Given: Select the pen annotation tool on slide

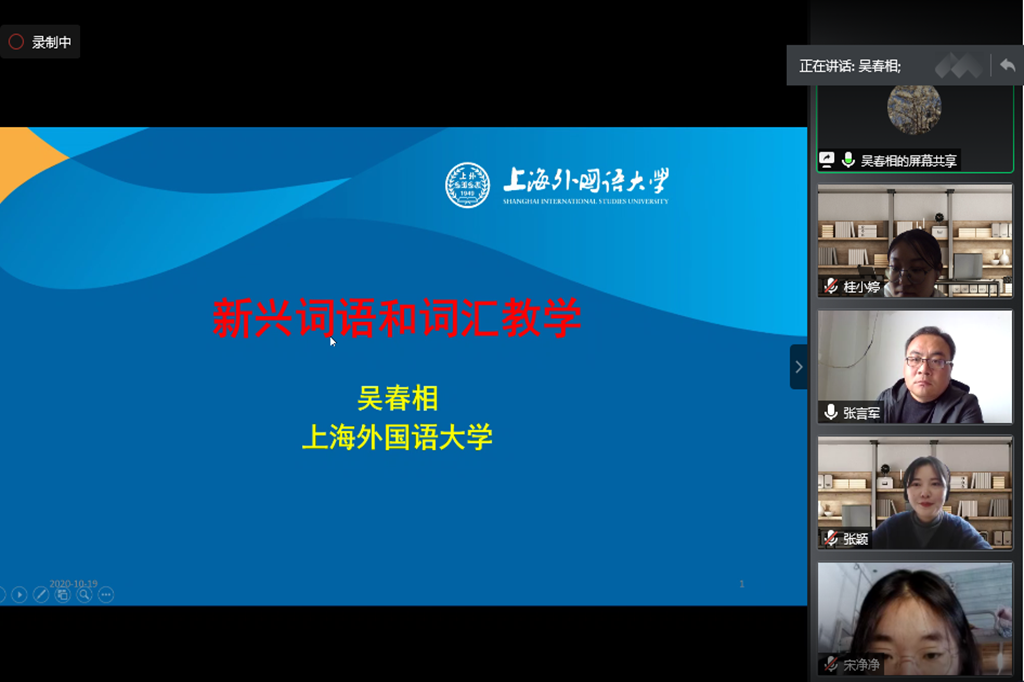Looking at the screenshot, I should [41, 595].
